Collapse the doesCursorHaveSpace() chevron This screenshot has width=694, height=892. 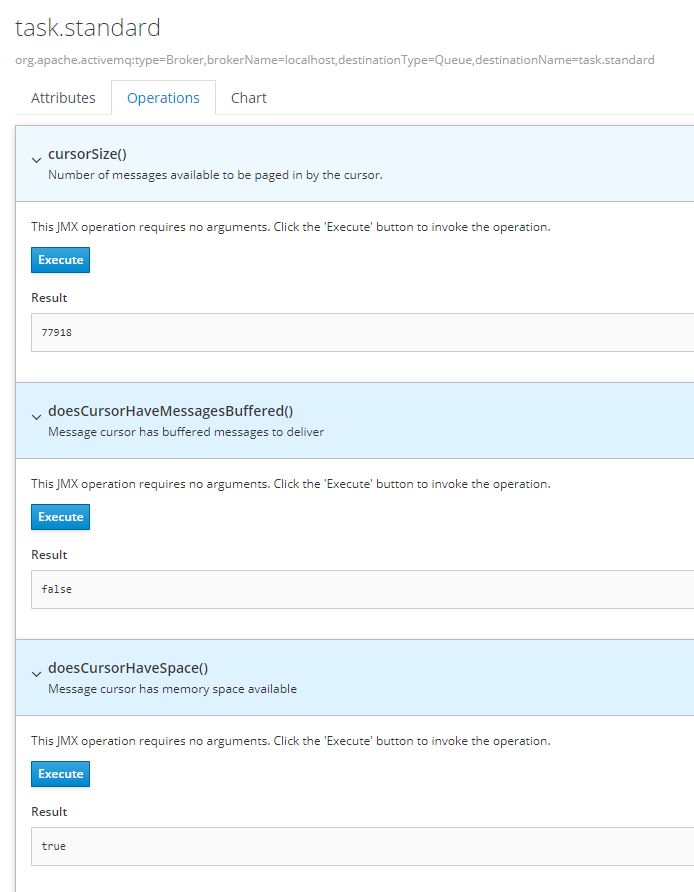(x=36, y=674)
